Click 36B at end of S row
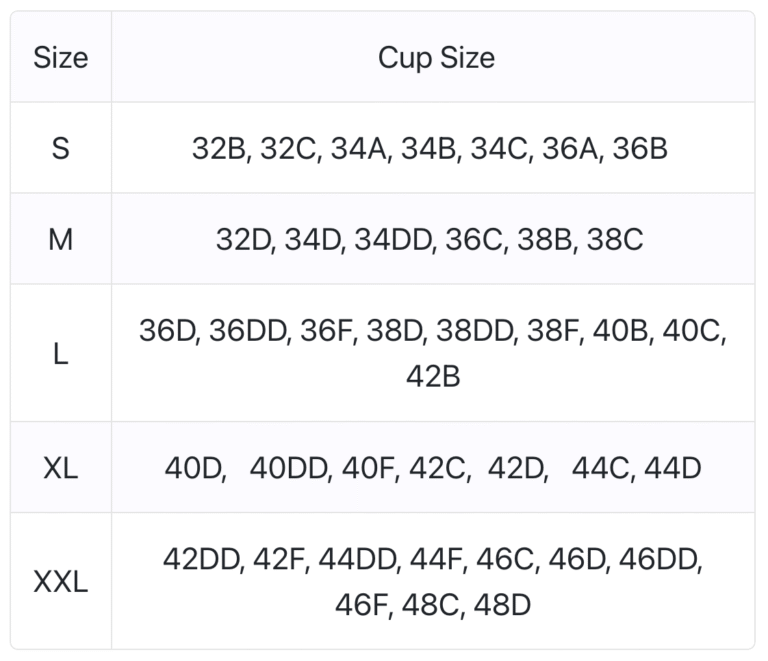Screen dimensions: 768x661 click(x=640, y=148)
